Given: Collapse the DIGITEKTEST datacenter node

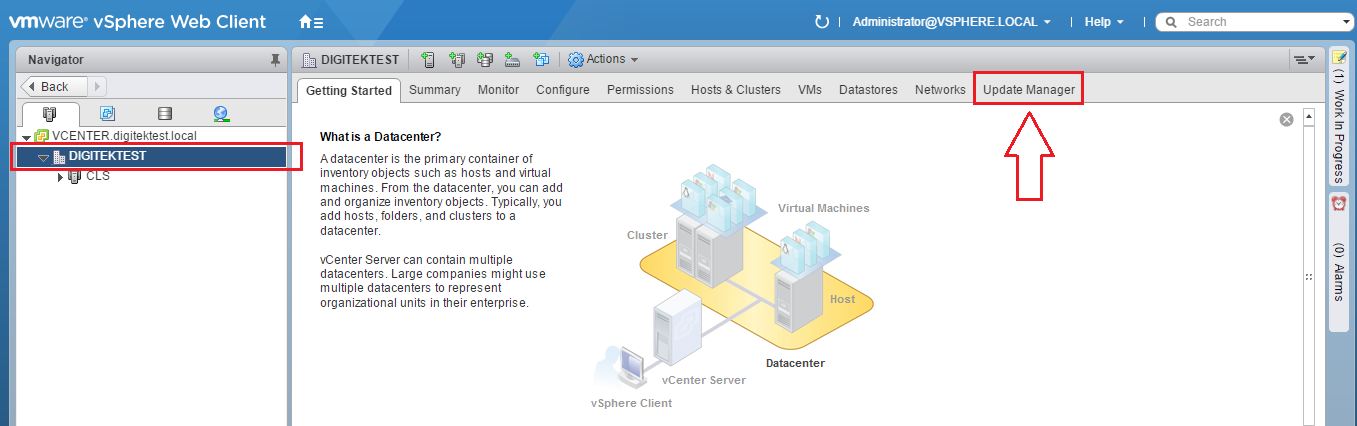Looking at the screenshot, I should coord(43,157).
